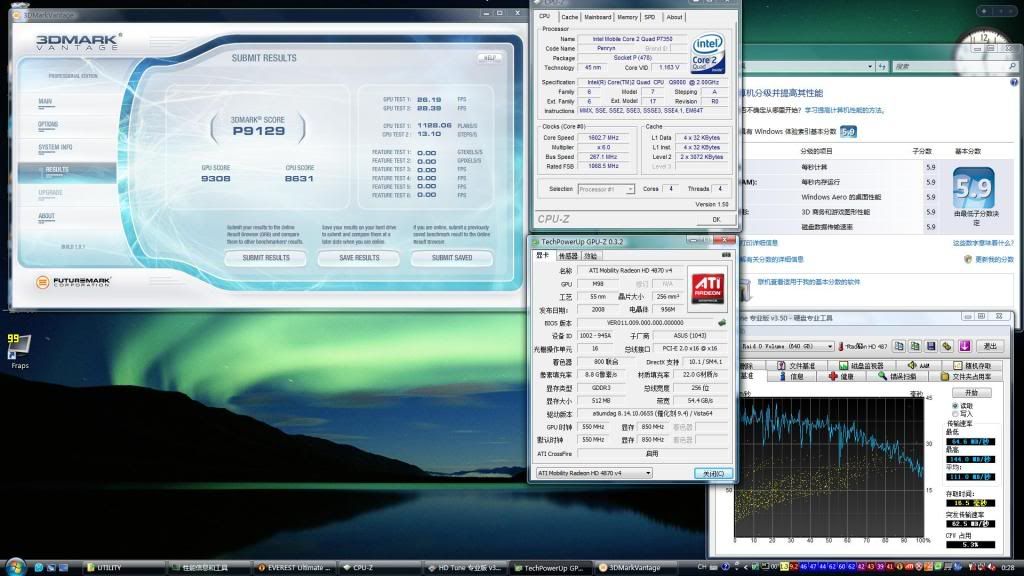The image size is (1024, 576).
Task: Select ABOUT in 3DMark Vantage sidebar
Action: (x=46, y=216)
